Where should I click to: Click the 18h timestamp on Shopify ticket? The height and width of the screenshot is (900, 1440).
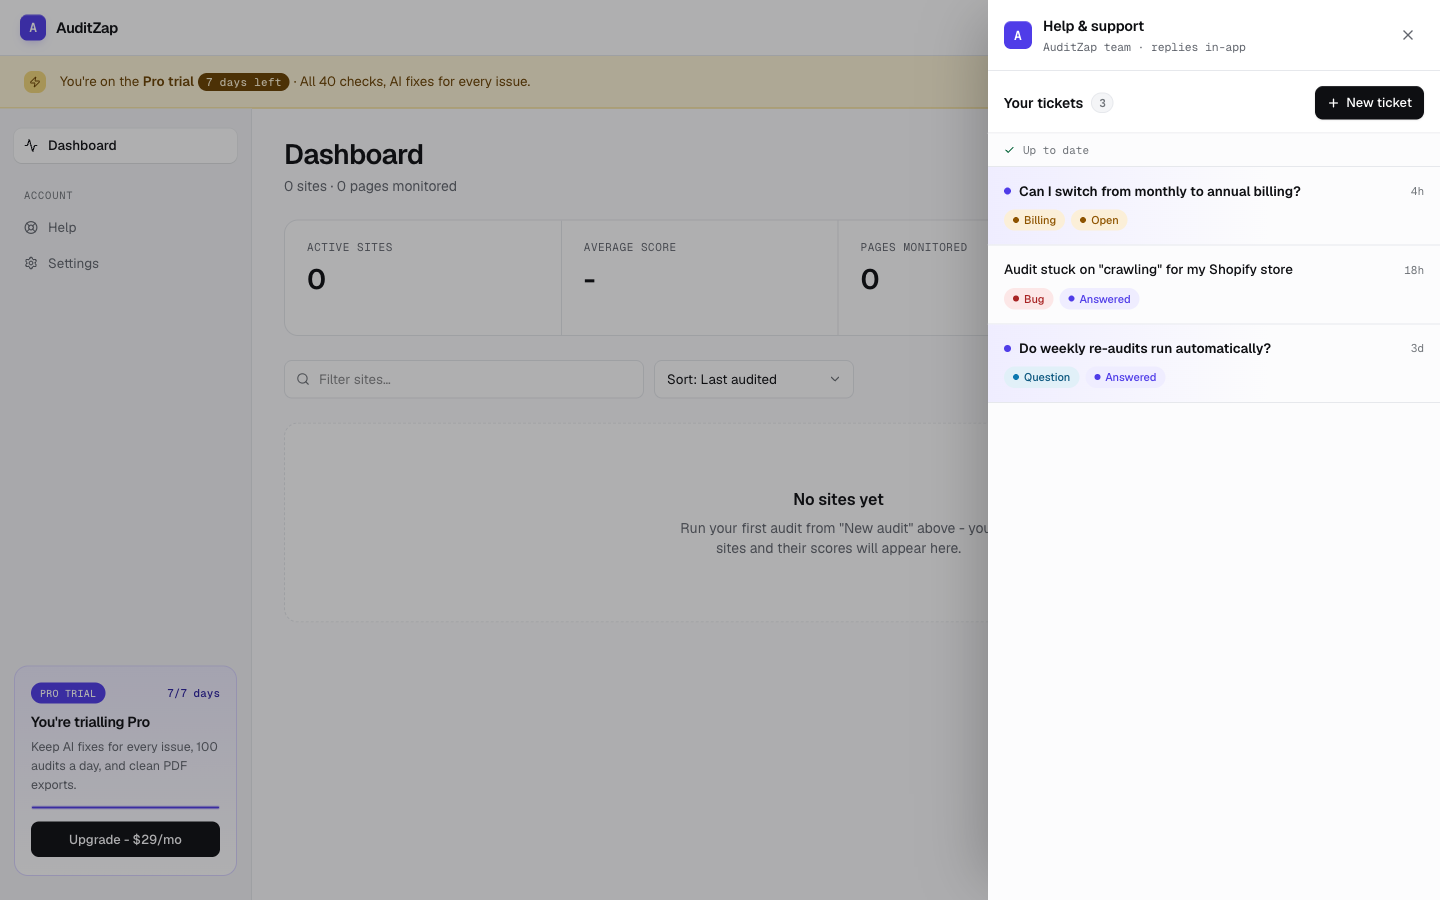click(x=1414, y=270)
